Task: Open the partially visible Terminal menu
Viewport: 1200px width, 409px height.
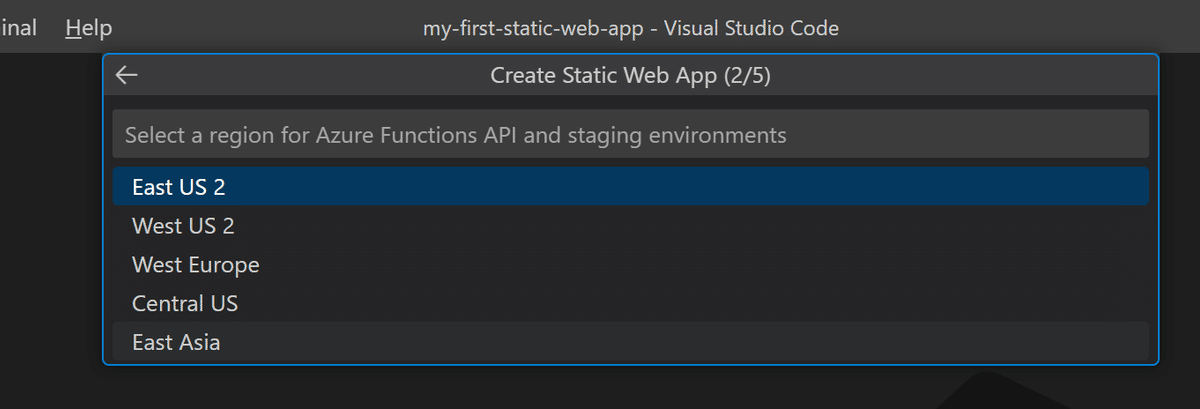Action: click(x=18, y=28)
